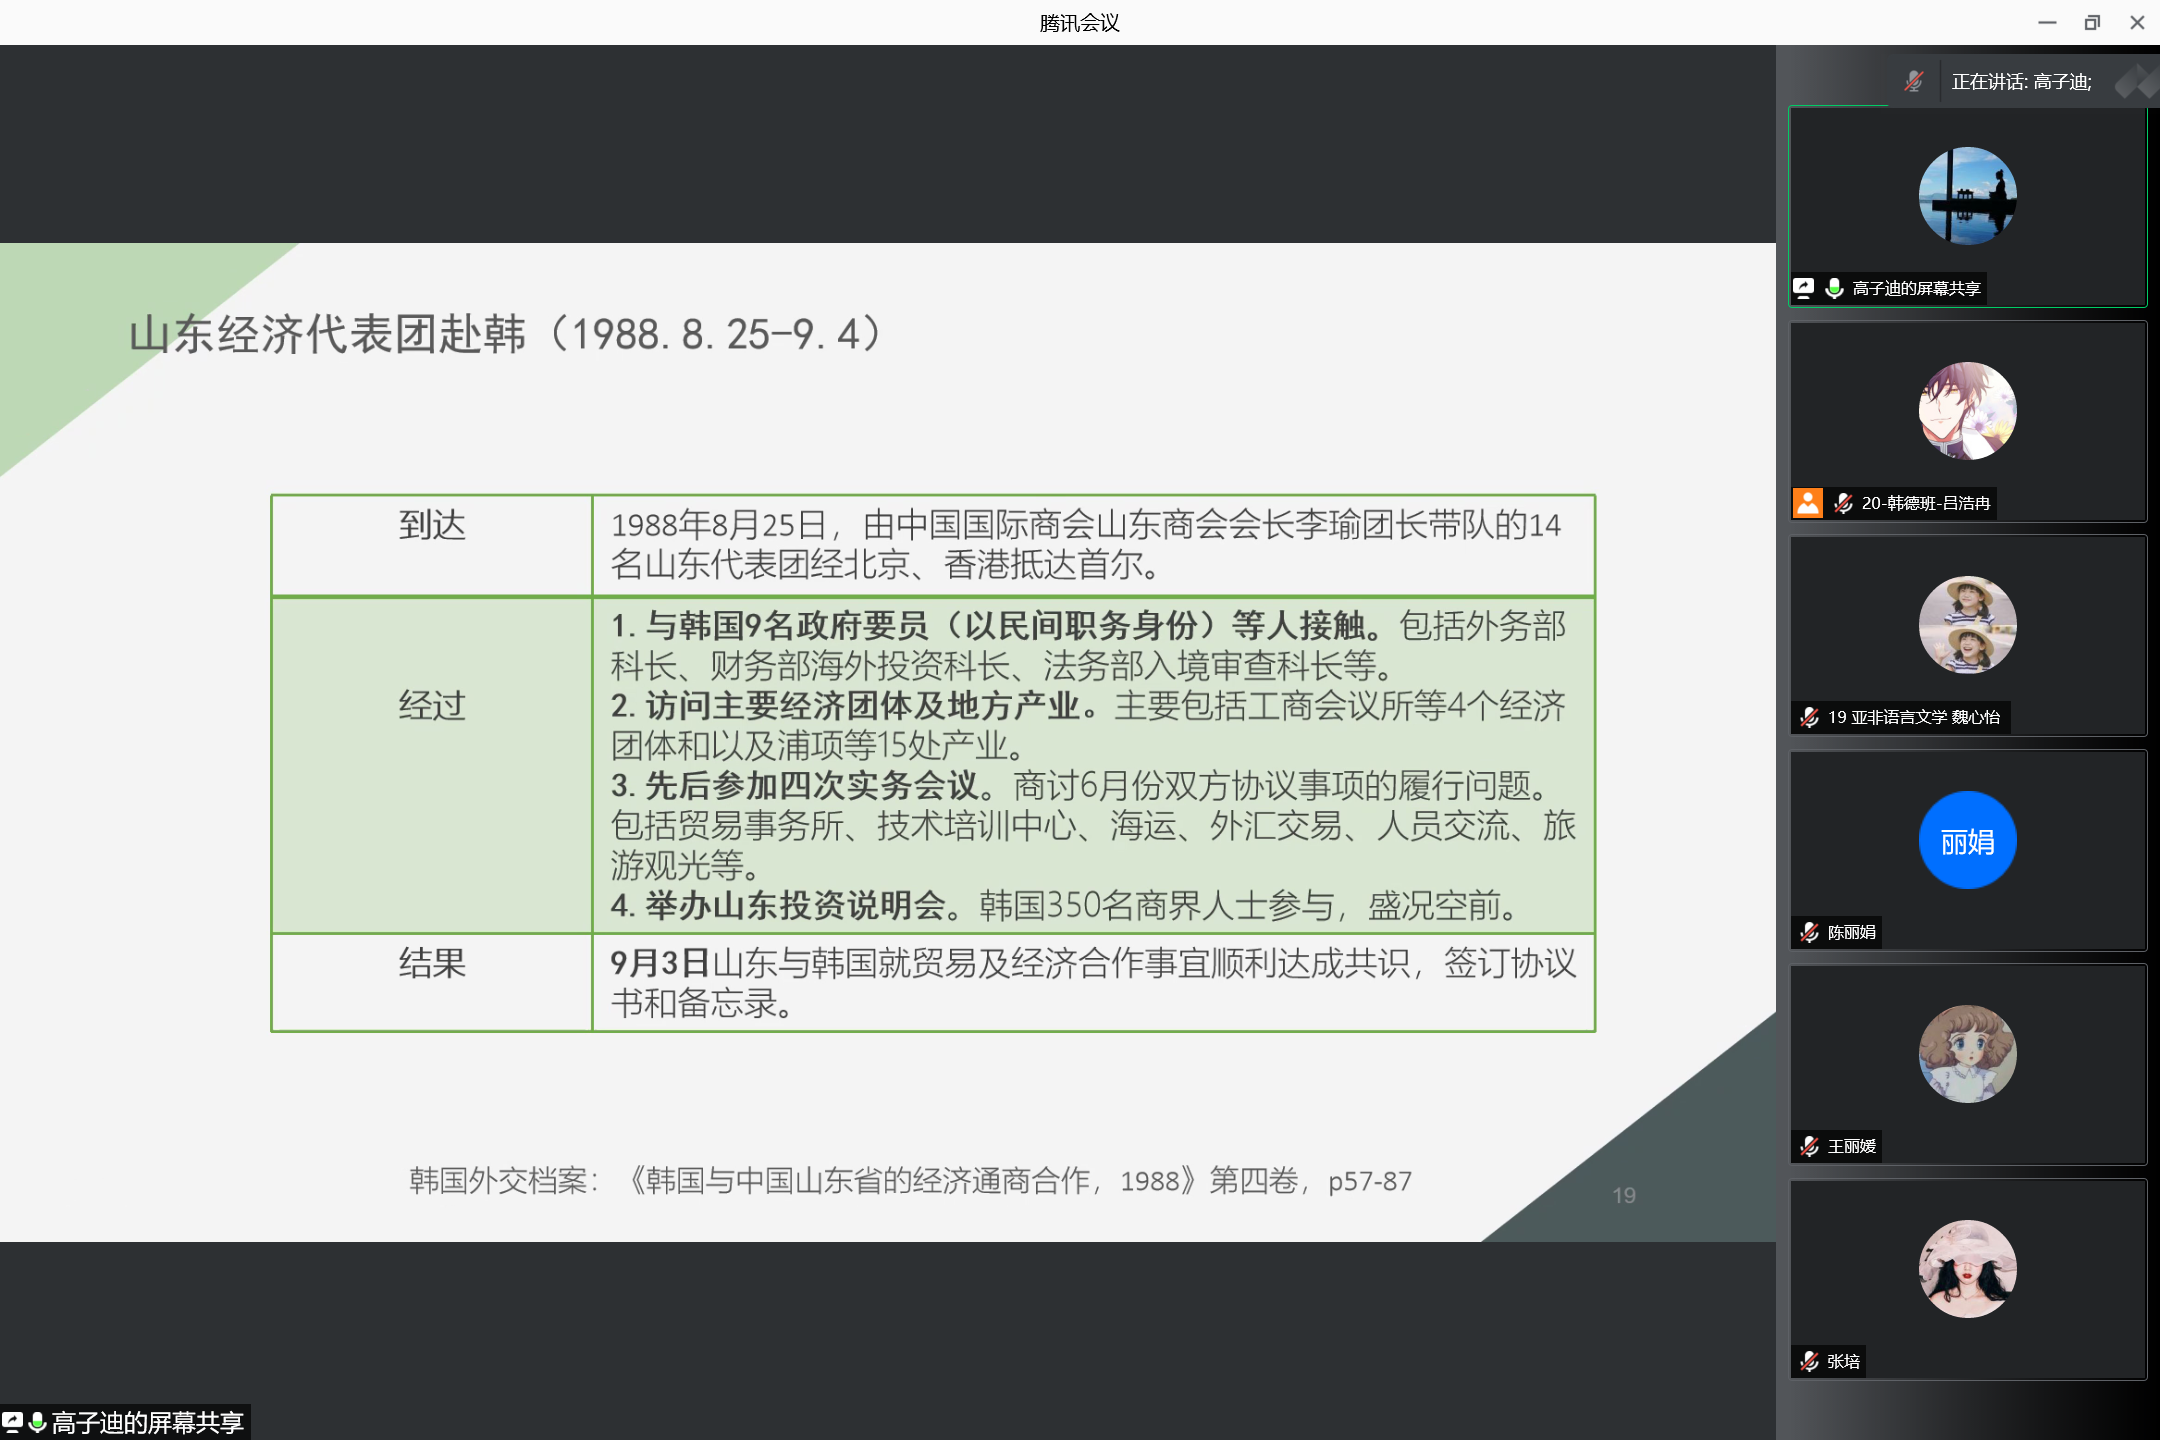Click muted mic icon next to 魏心怡

(1809, 717)
